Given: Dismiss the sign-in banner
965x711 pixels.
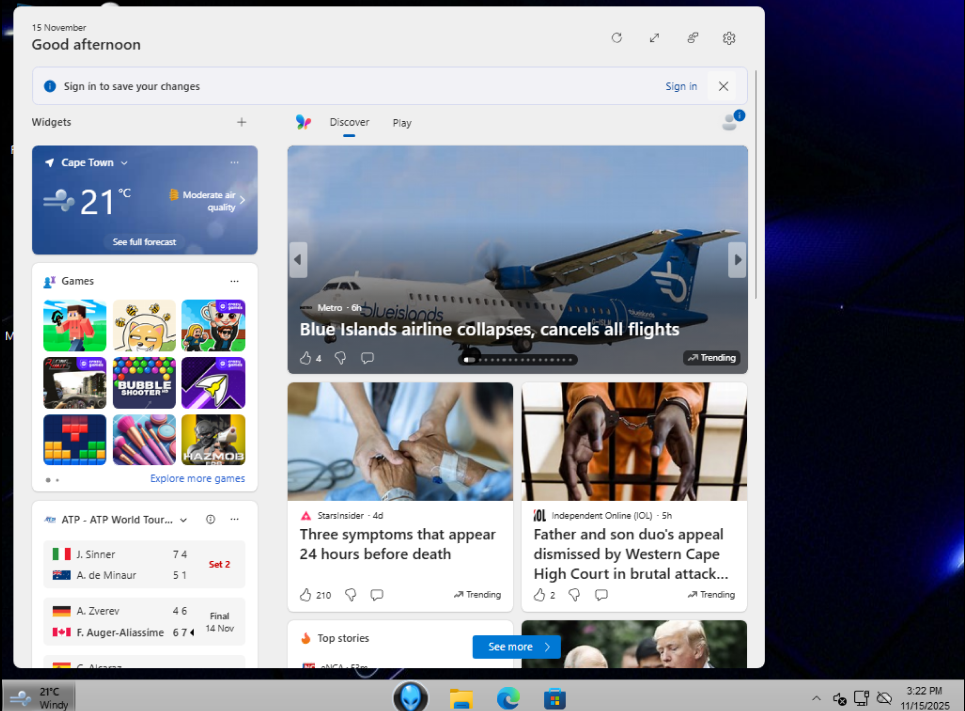Looking at the screenshot, I should [723, 86].
